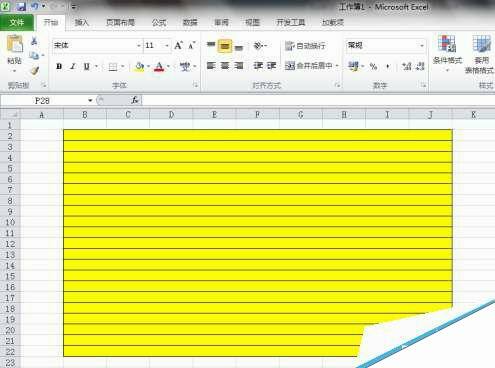This screenshot has width=495, height=368.
Task: Apply red font color button
Action: click(x=159, y=67)
